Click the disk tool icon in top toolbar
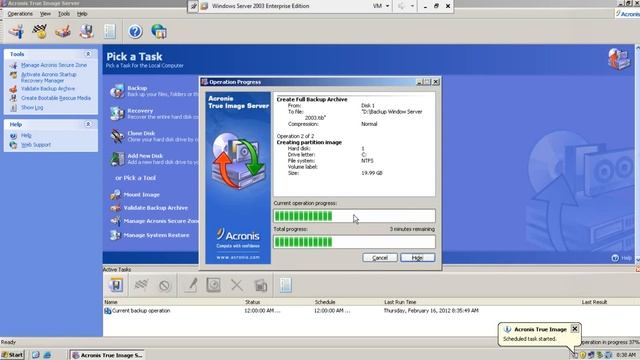This screenshot has height=360, width=640. (x=87, y=31)
